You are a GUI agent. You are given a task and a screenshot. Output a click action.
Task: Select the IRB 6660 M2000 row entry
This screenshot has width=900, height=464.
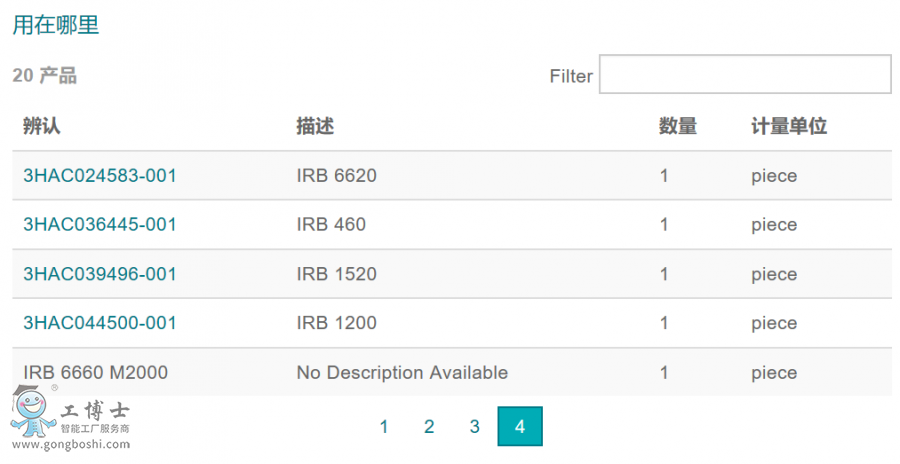[96, 373]
